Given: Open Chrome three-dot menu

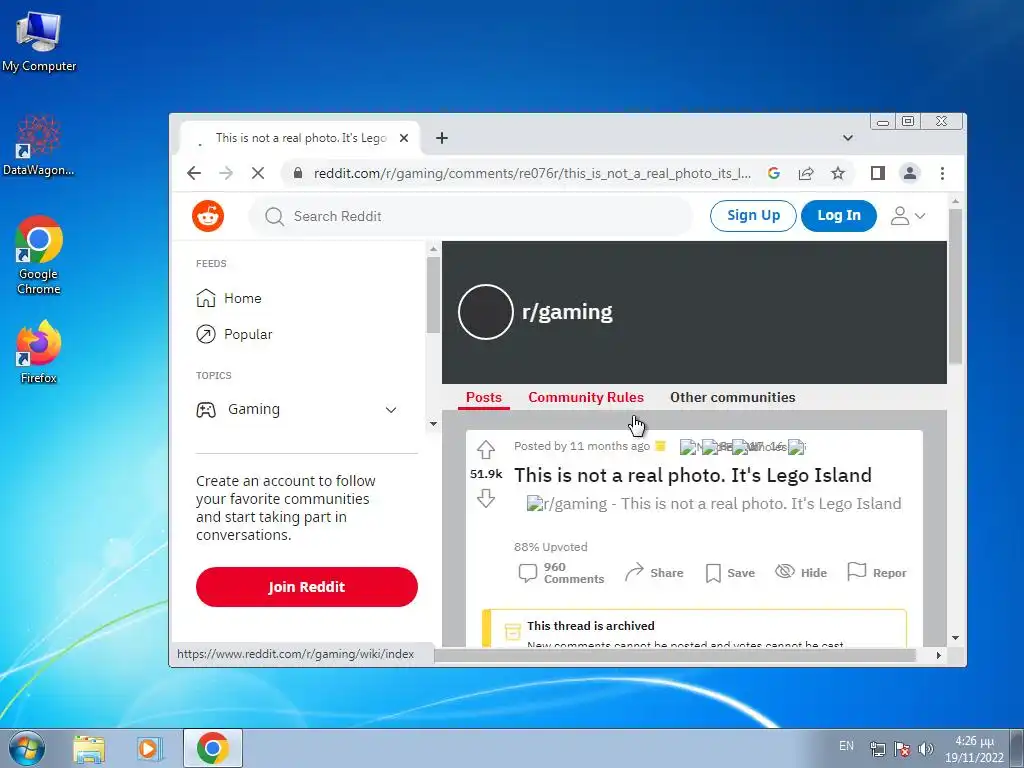Looking at the screenshot, I should (x=942, y=173).
